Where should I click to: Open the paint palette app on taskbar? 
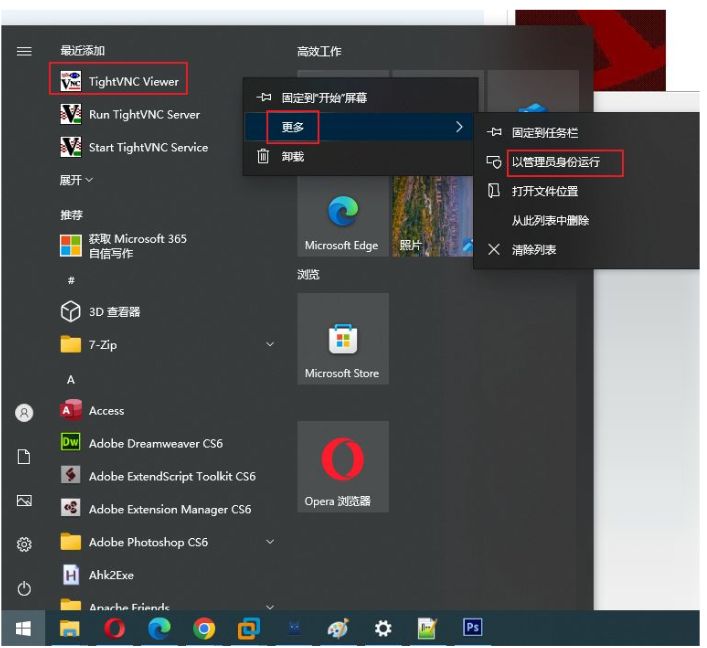(338, 628)
